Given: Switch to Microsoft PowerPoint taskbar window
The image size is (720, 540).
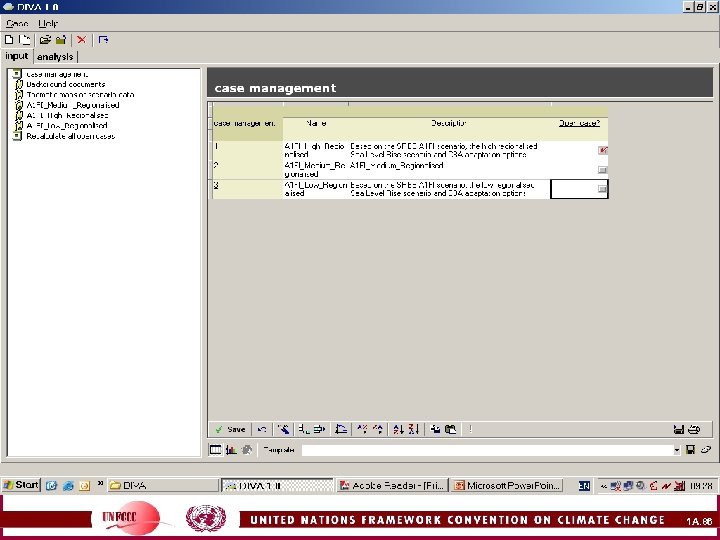Looking at the screenshot, I should point(507,485).
